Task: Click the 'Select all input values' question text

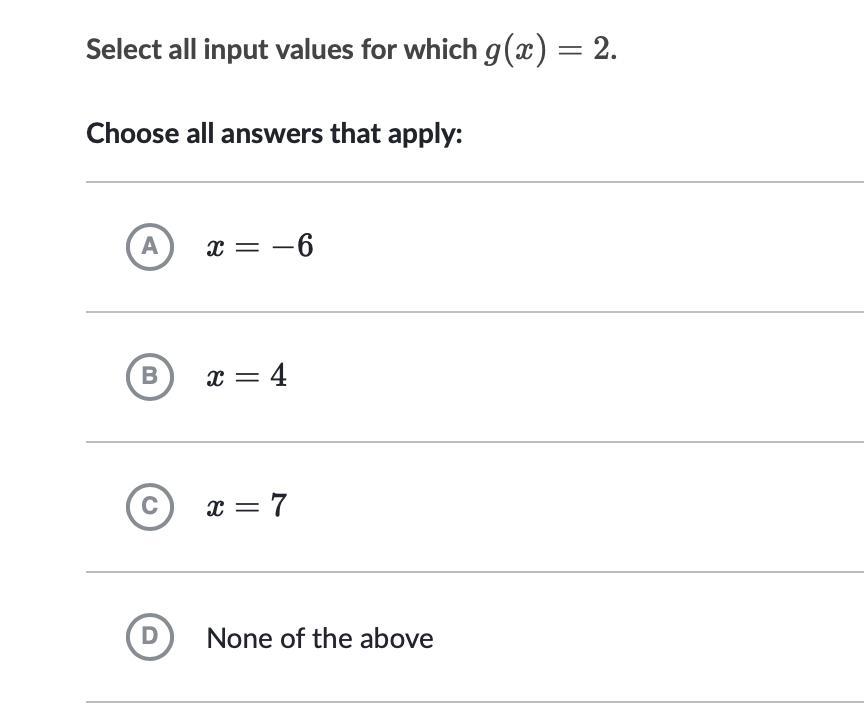Action: coord(281,50)
